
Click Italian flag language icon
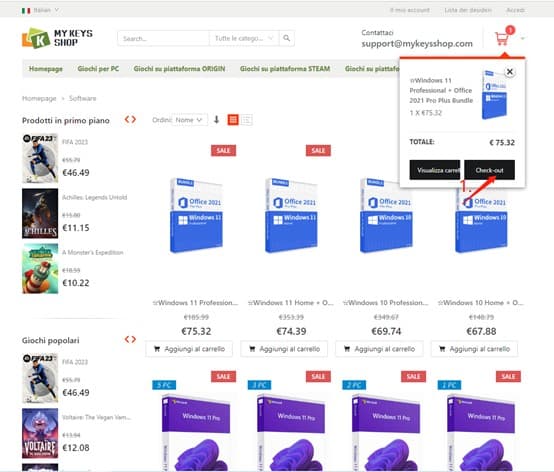point(26,11)
